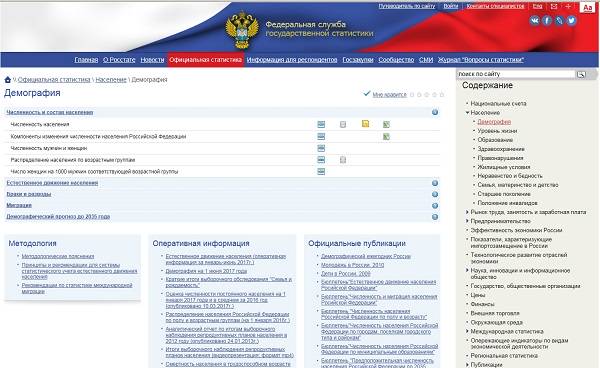This screenshot has width=600, height=368.
Task: Open Дети в России, 2009 link
Action: (x=346, y=274)
